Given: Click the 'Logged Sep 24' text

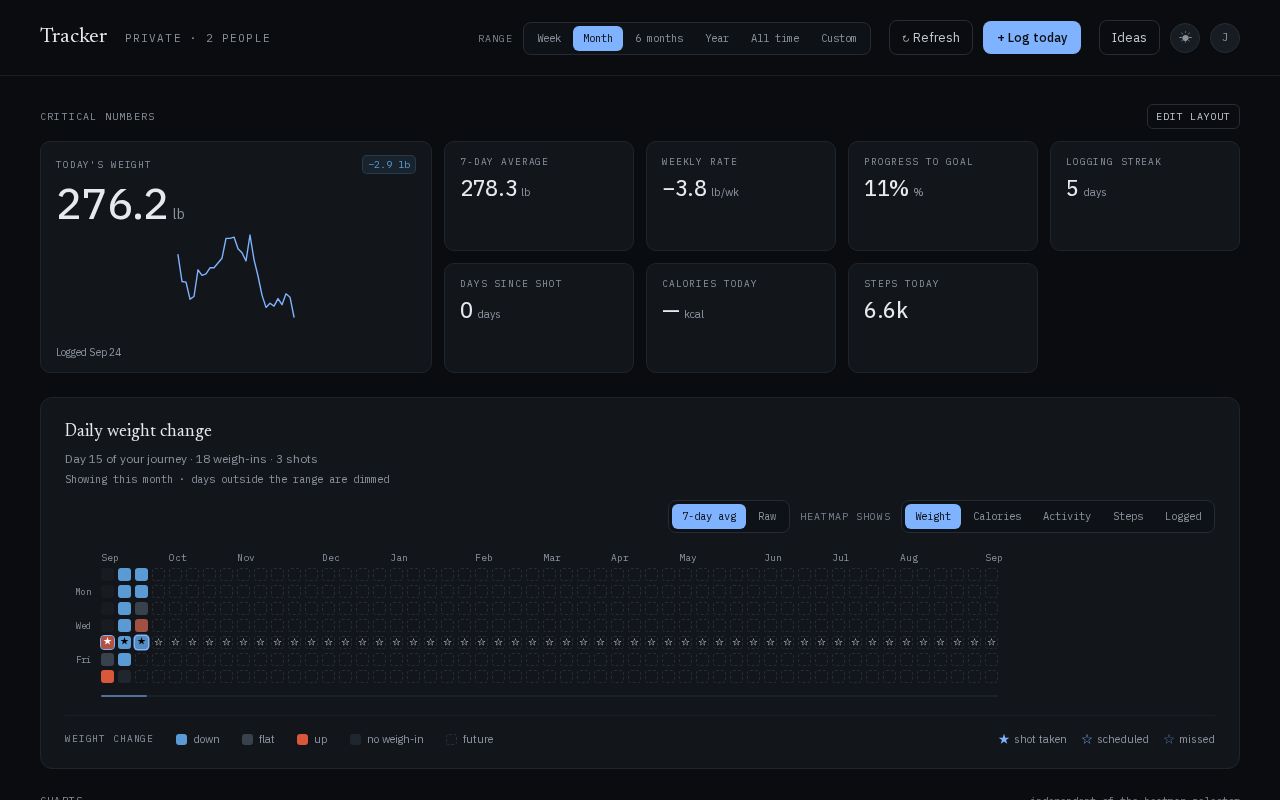Looking at the screenshot, I should [89, 352].
